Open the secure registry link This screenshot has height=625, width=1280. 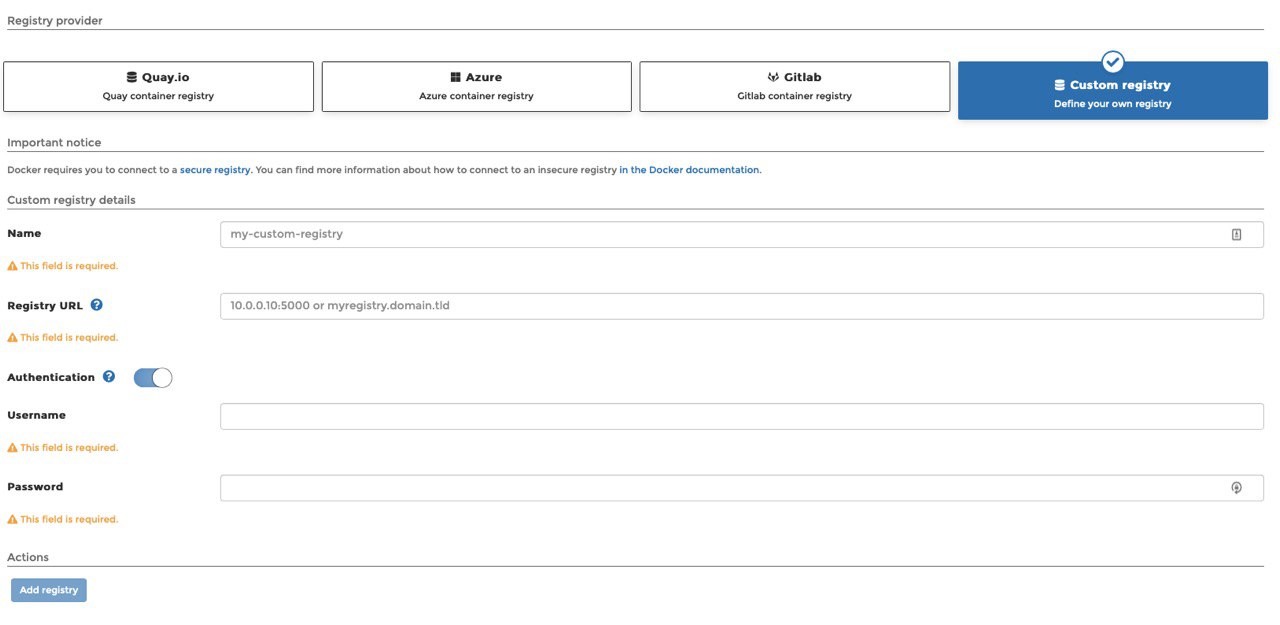(215, 170)
